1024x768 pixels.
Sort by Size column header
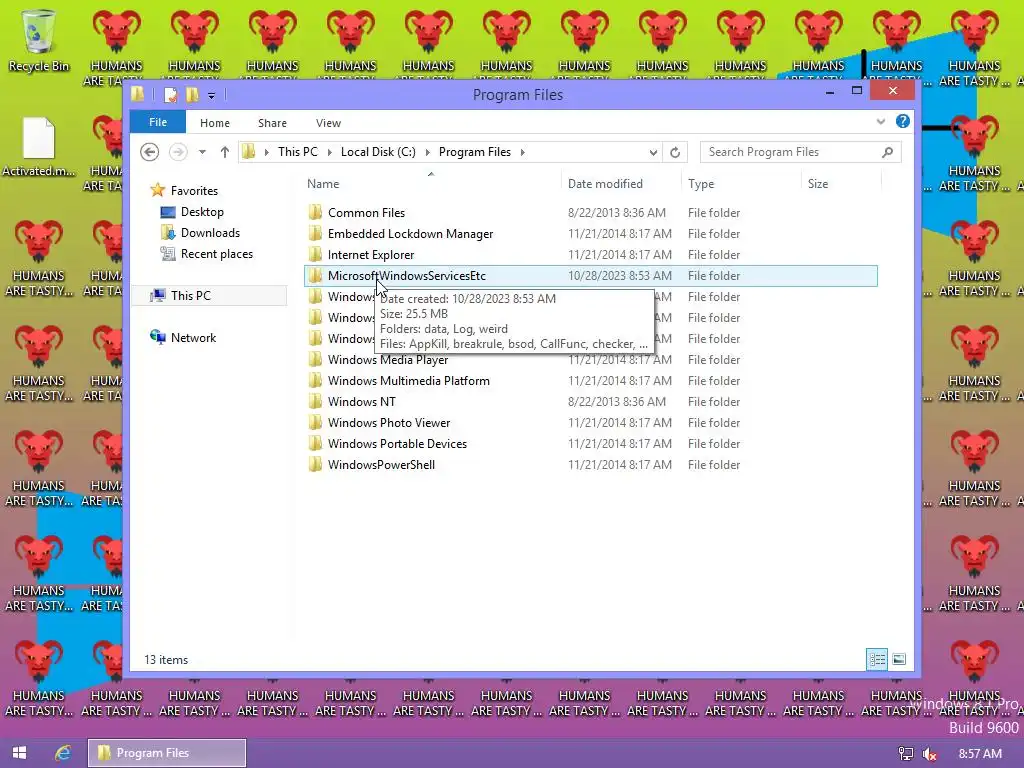click(841, 184)
